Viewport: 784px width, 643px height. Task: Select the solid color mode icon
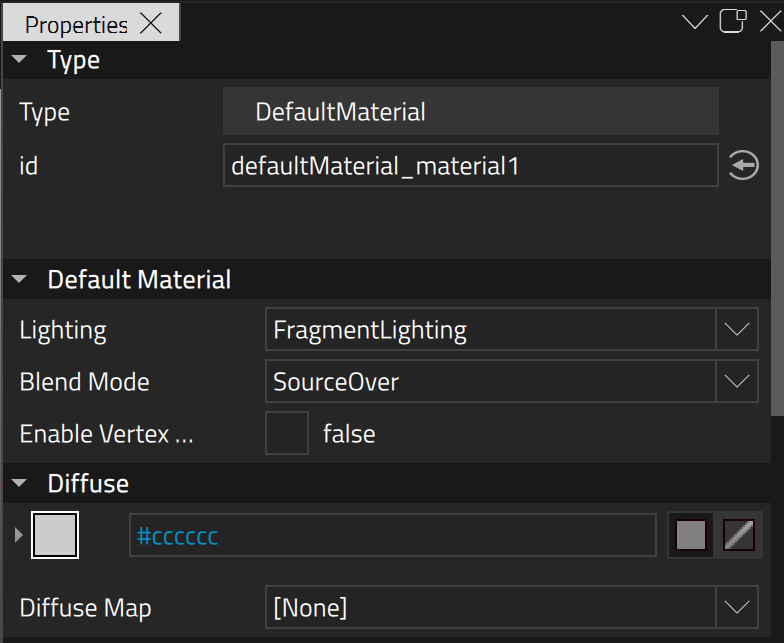click(690, 535)
